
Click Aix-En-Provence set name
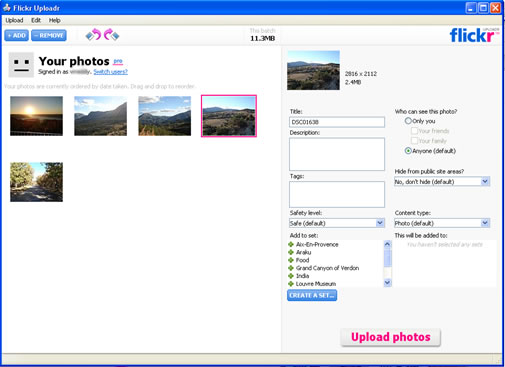(317, 244)
